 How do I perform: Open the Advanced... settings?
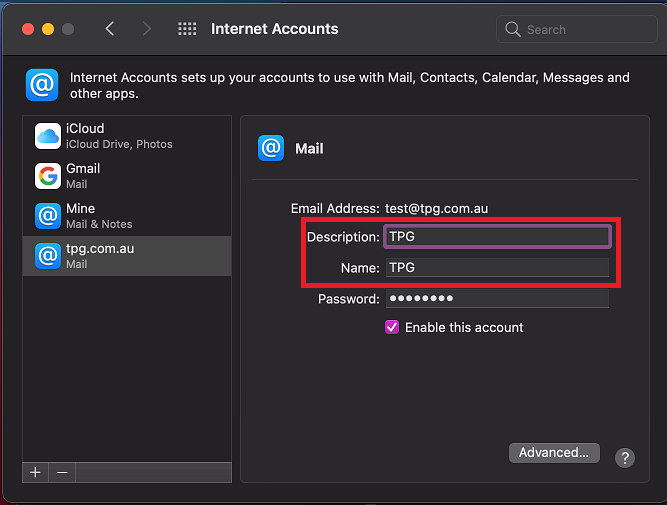554,453
